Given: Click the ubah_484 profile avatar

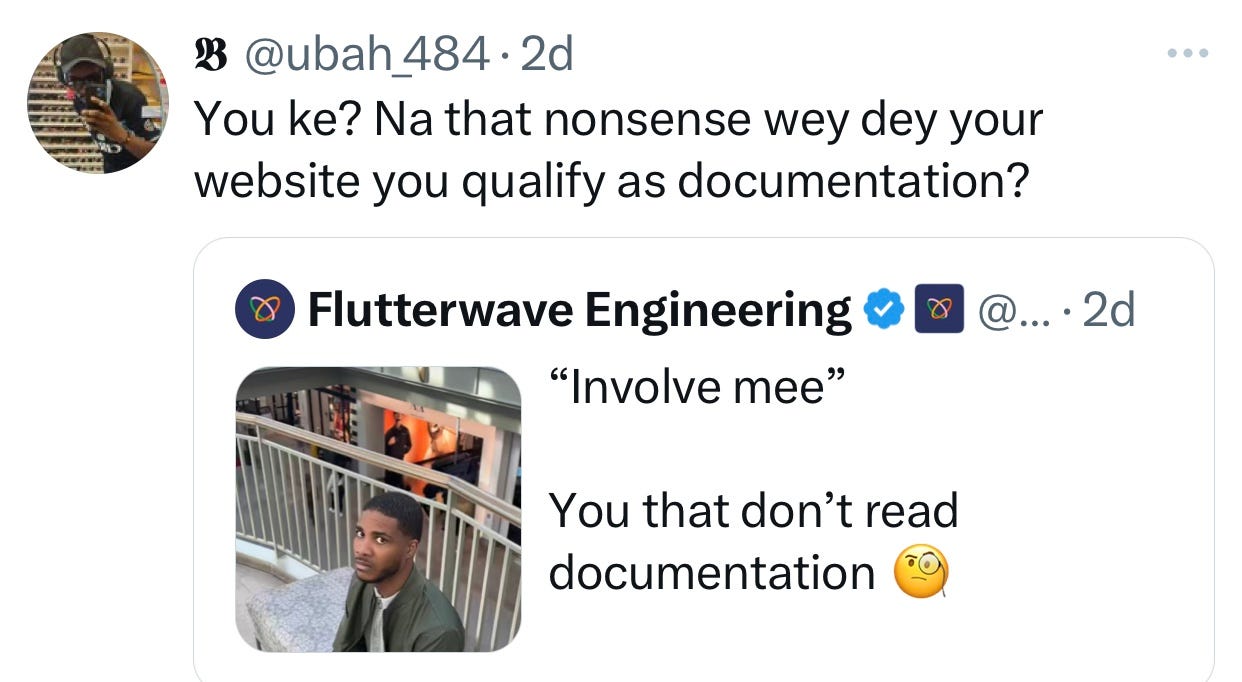Looking at the screenshot, I should [x=97, y=103].
